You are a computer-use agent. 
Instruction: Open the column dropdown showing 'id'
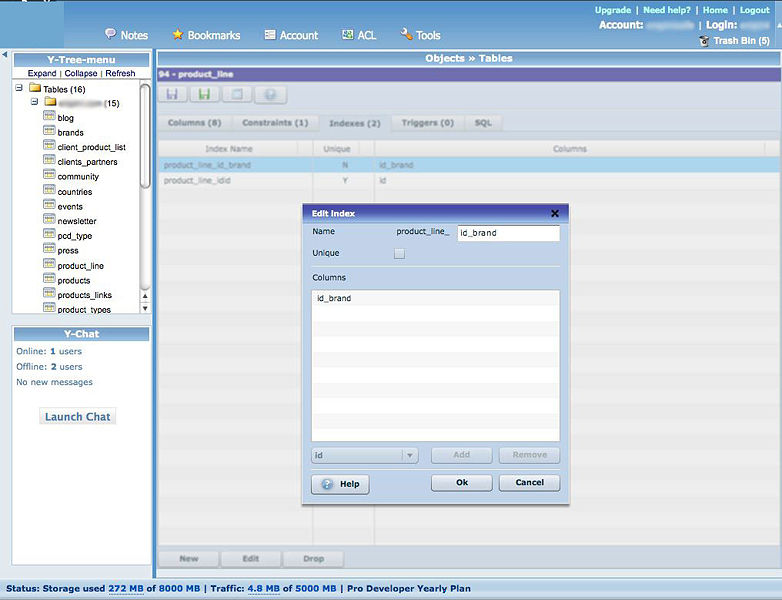point(364,455)
